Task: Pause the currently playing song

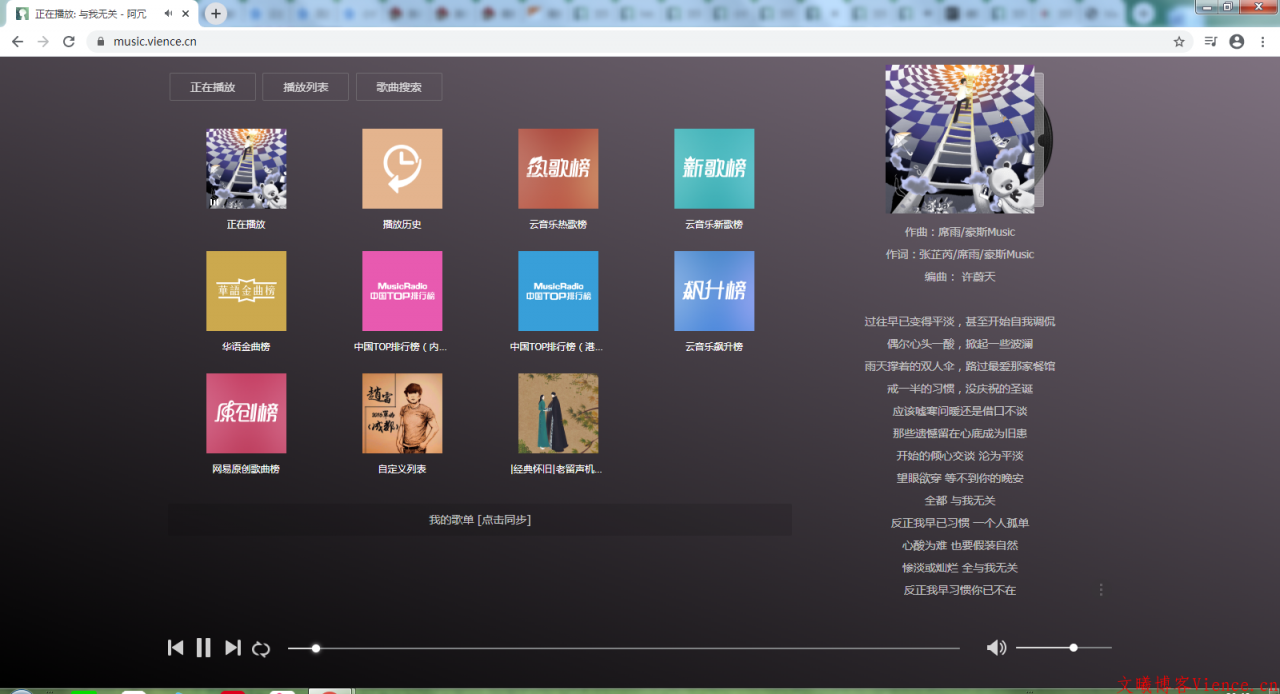Action: (204, 647)
